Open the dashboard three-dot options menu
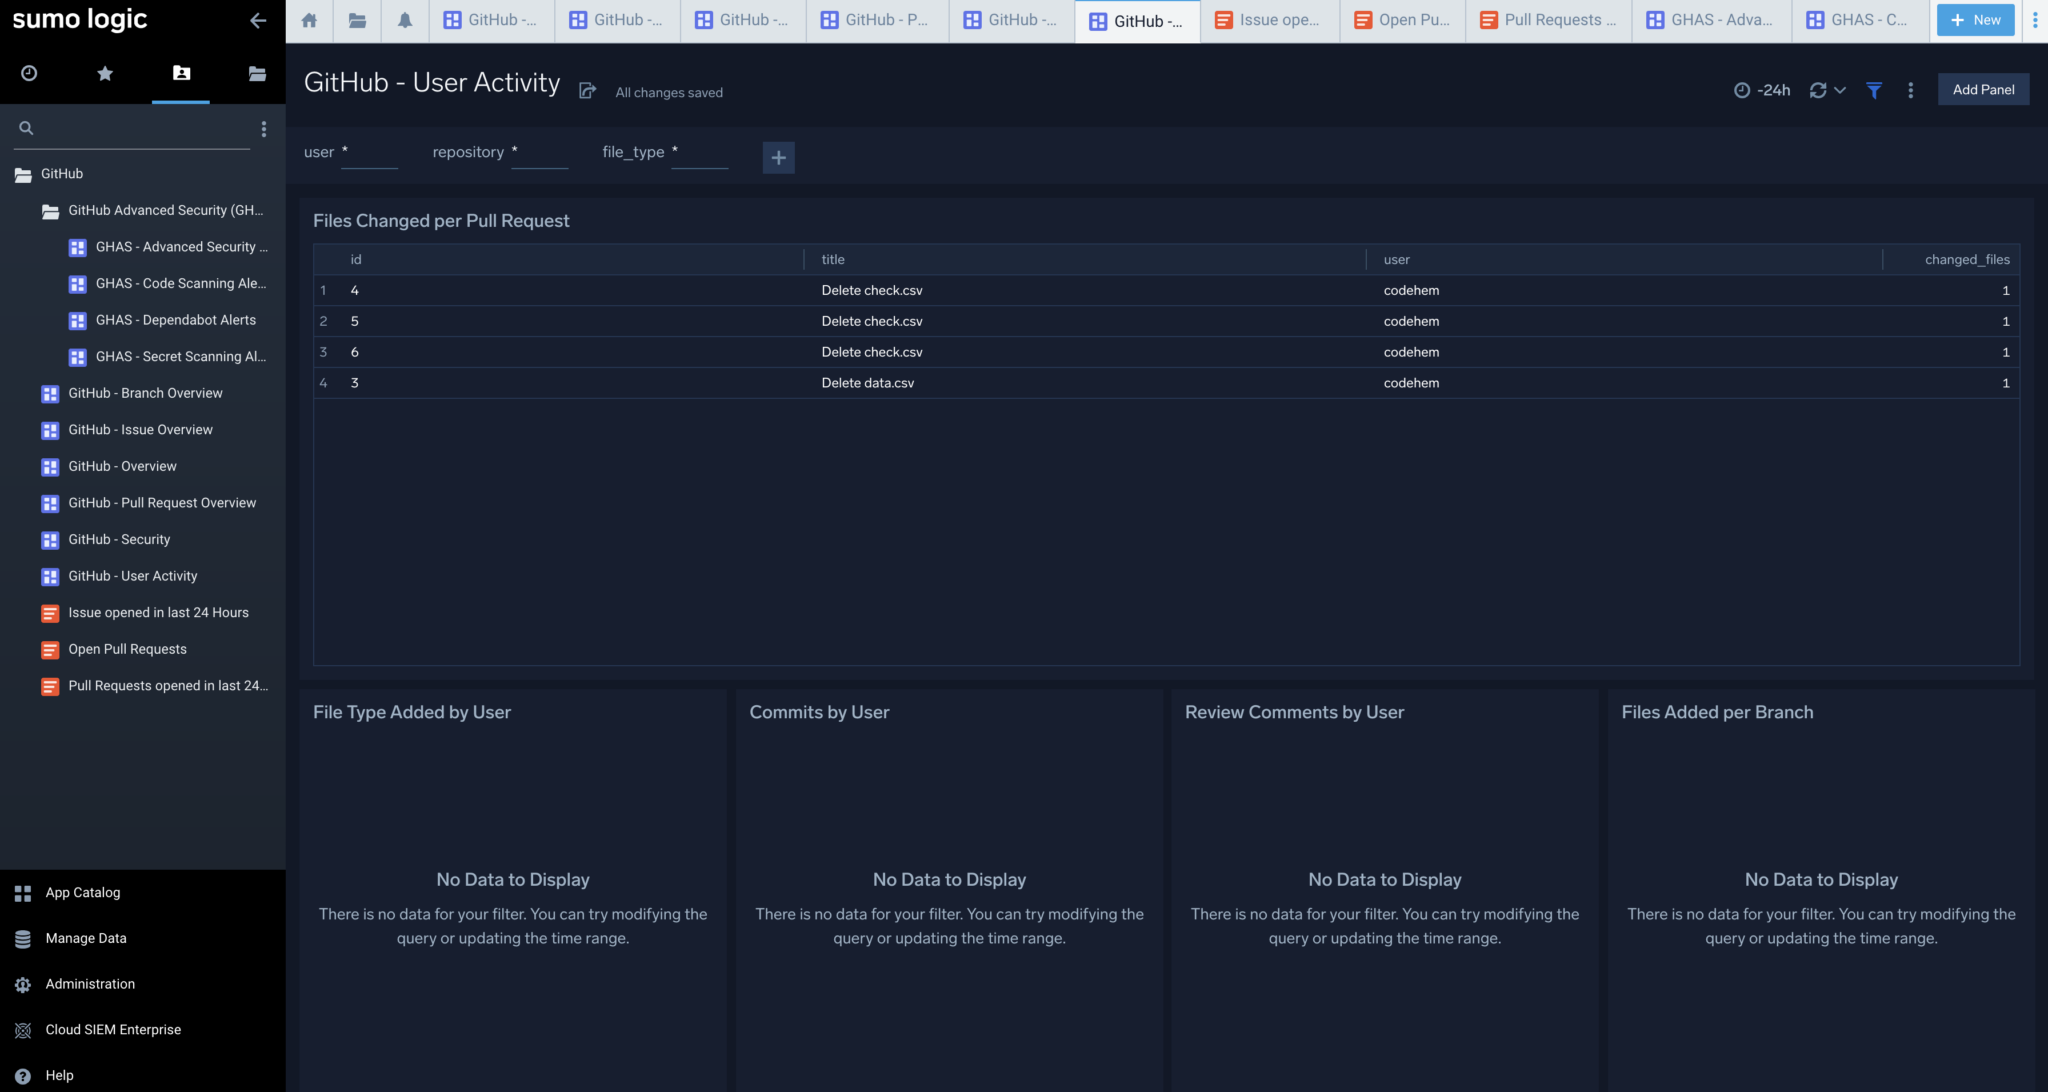 (x=1910, y=90)
